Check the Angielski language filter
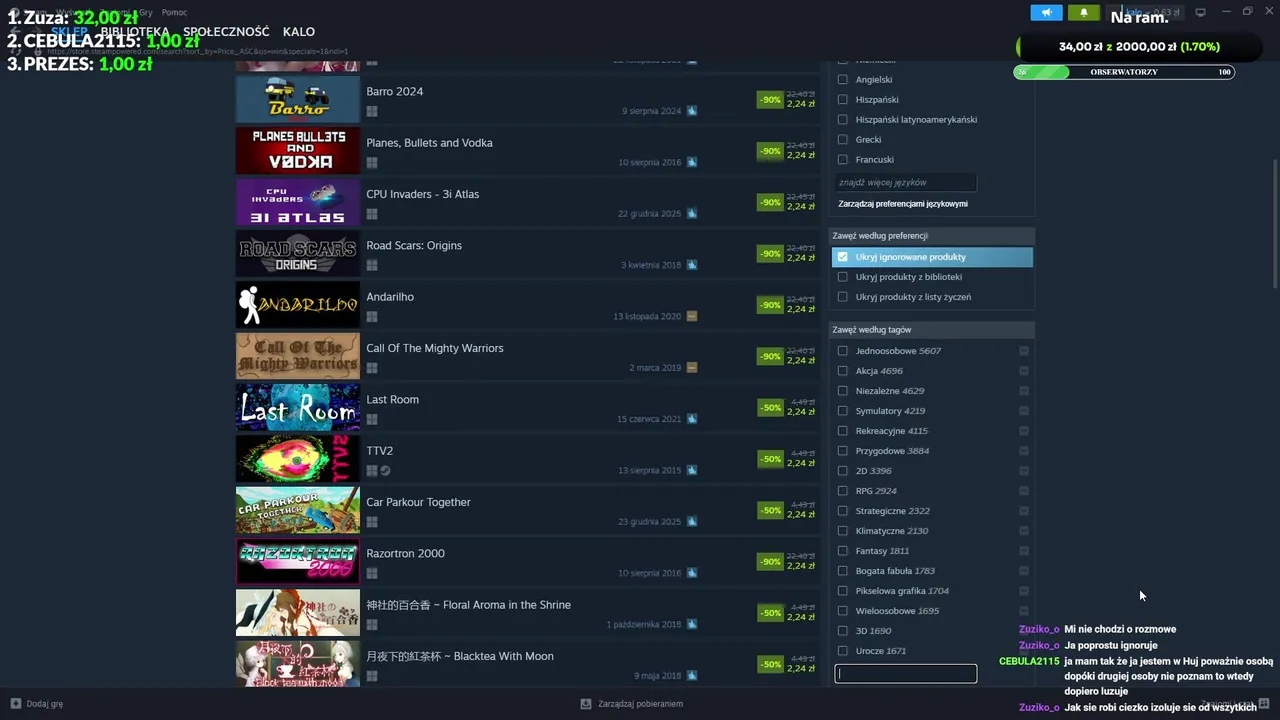The width and height of the screenshot is (1280, 720). click(843, 80)
